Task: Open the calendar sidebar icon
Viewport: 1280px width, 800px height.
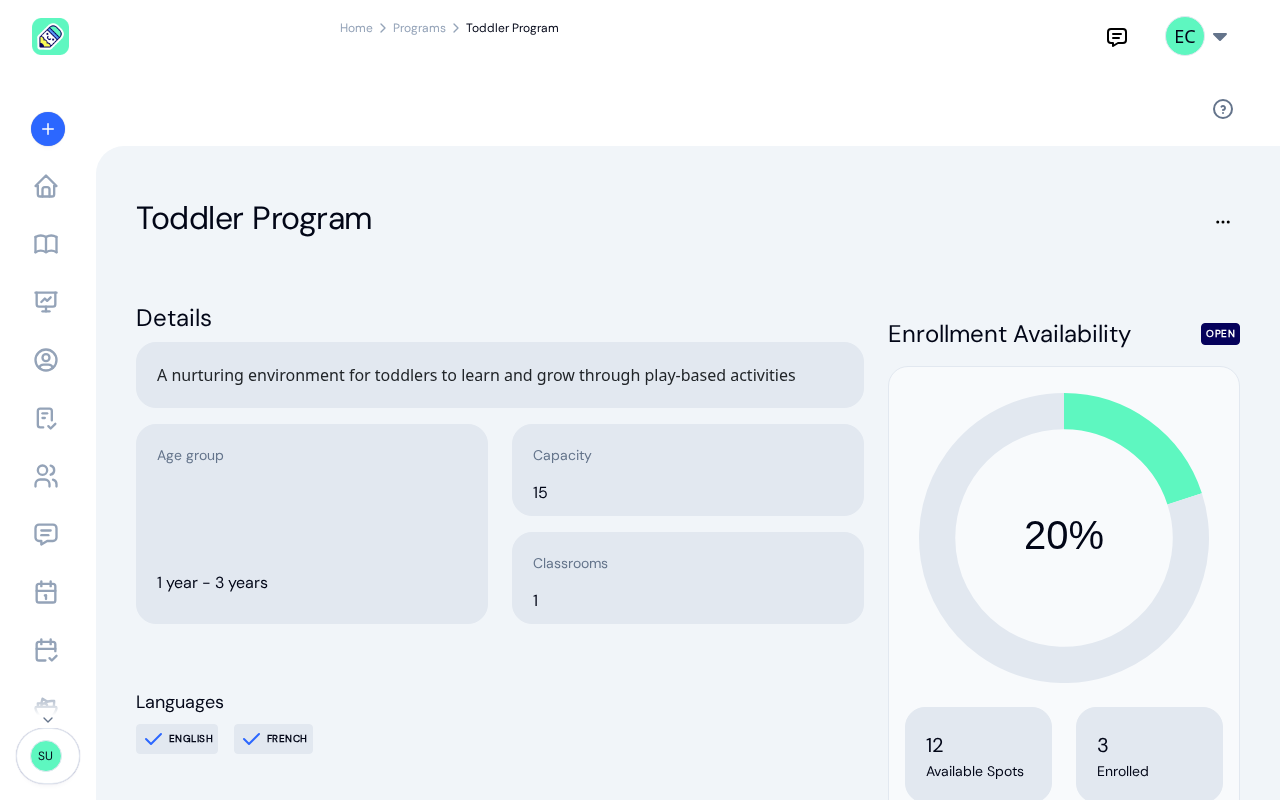Action: coord(46,592)
